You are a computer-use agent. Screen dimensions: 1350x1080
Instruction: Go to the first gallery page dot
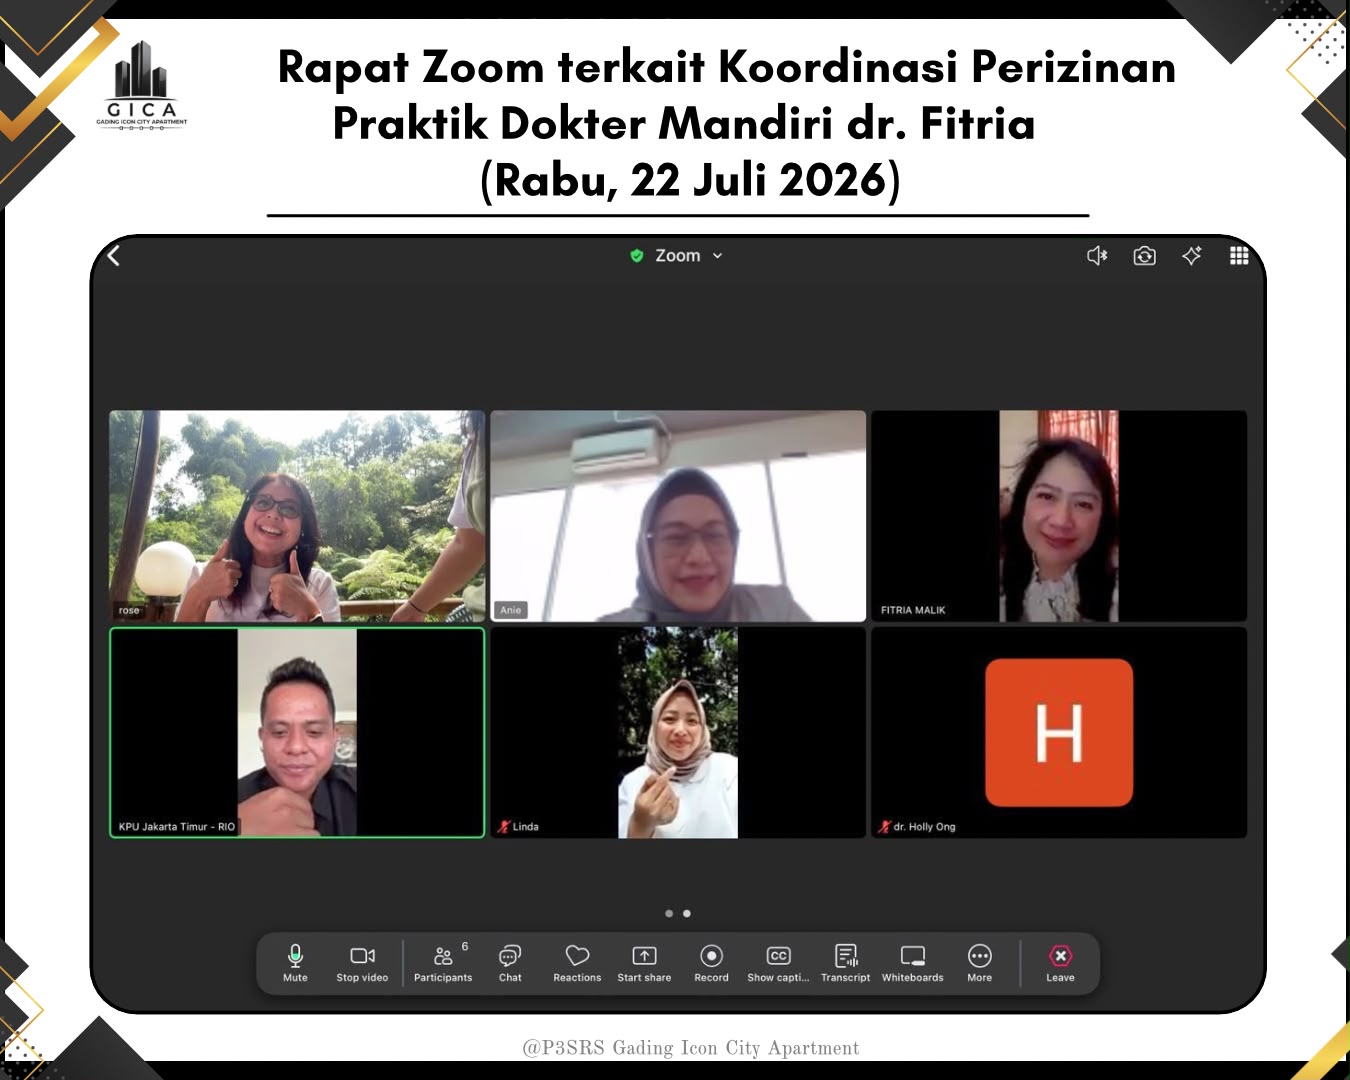(x=669, y=913)
